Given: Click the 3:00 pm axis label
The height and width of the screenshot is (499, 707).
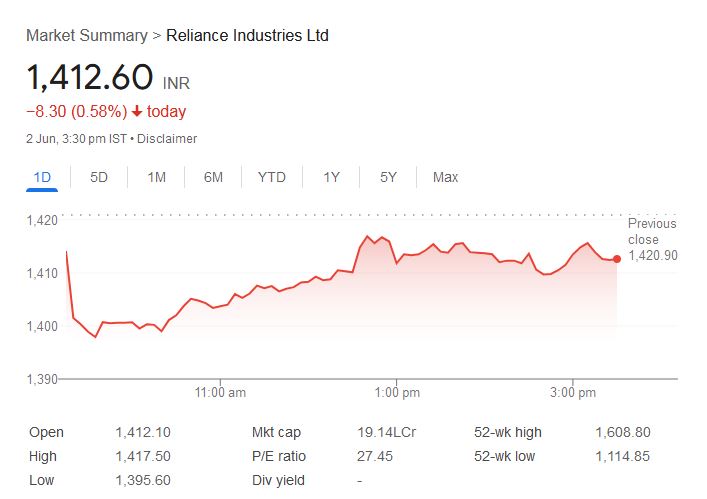Looking at the screenshot, I should coord(573,393).
